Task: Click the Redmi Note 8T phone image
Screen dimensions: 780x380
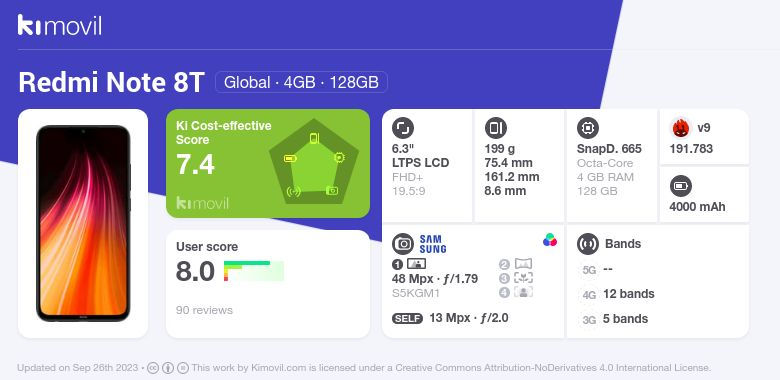Action: click(x=83, y=223)
